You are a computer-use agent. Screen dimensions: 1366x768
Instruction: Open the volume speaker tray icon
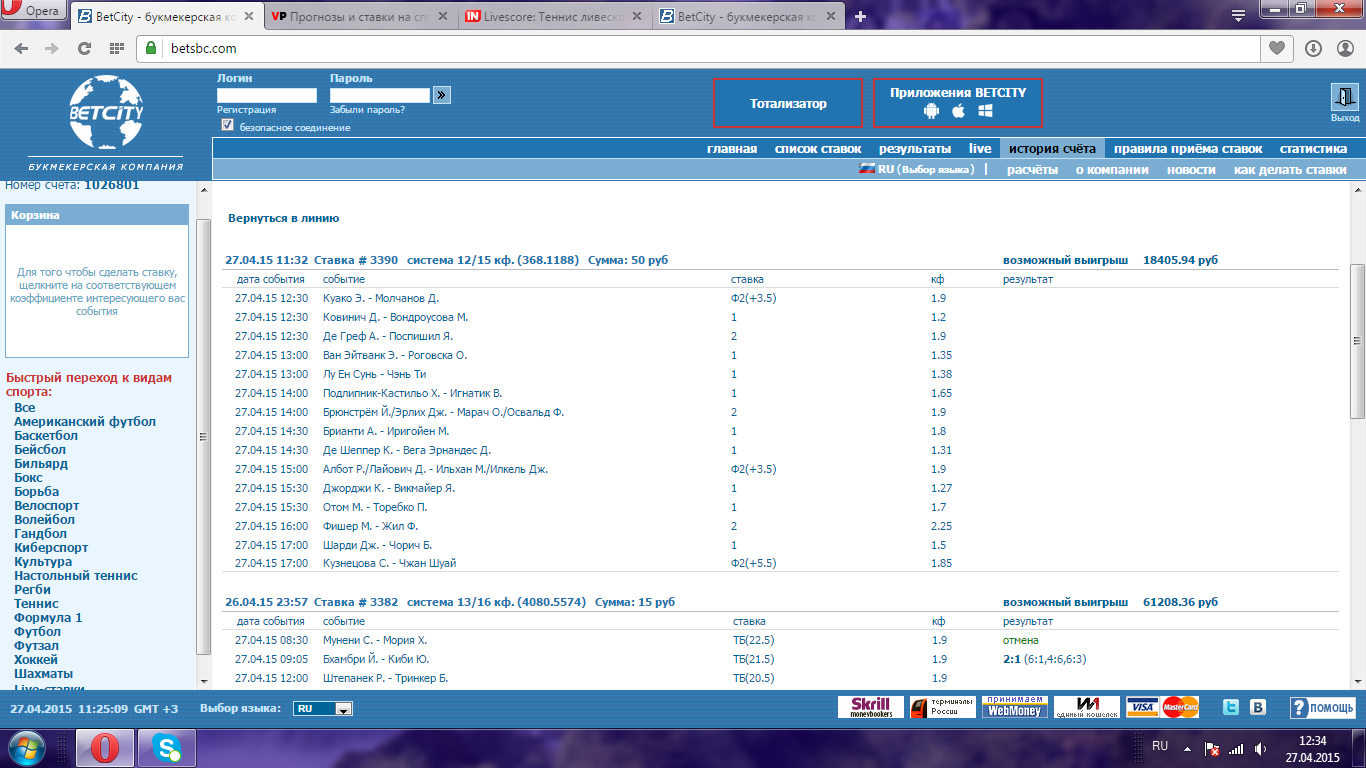(x=1261, y=748)
